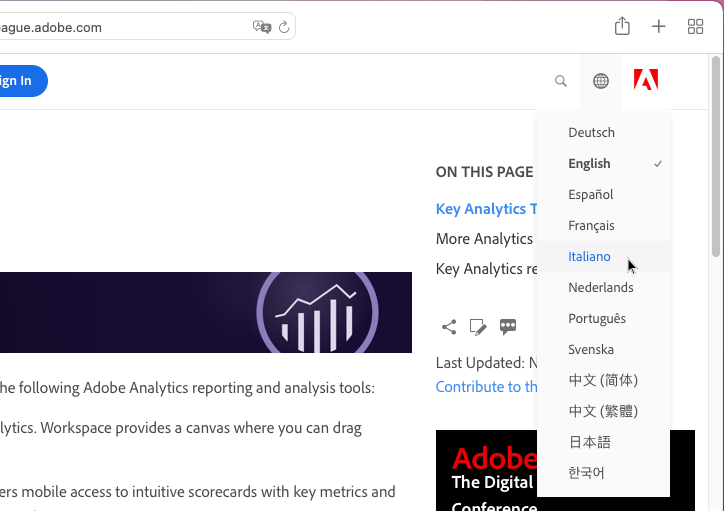Open the Safari share sheet icon
Viewport: 724px width, 511px height.
point(622,26)
